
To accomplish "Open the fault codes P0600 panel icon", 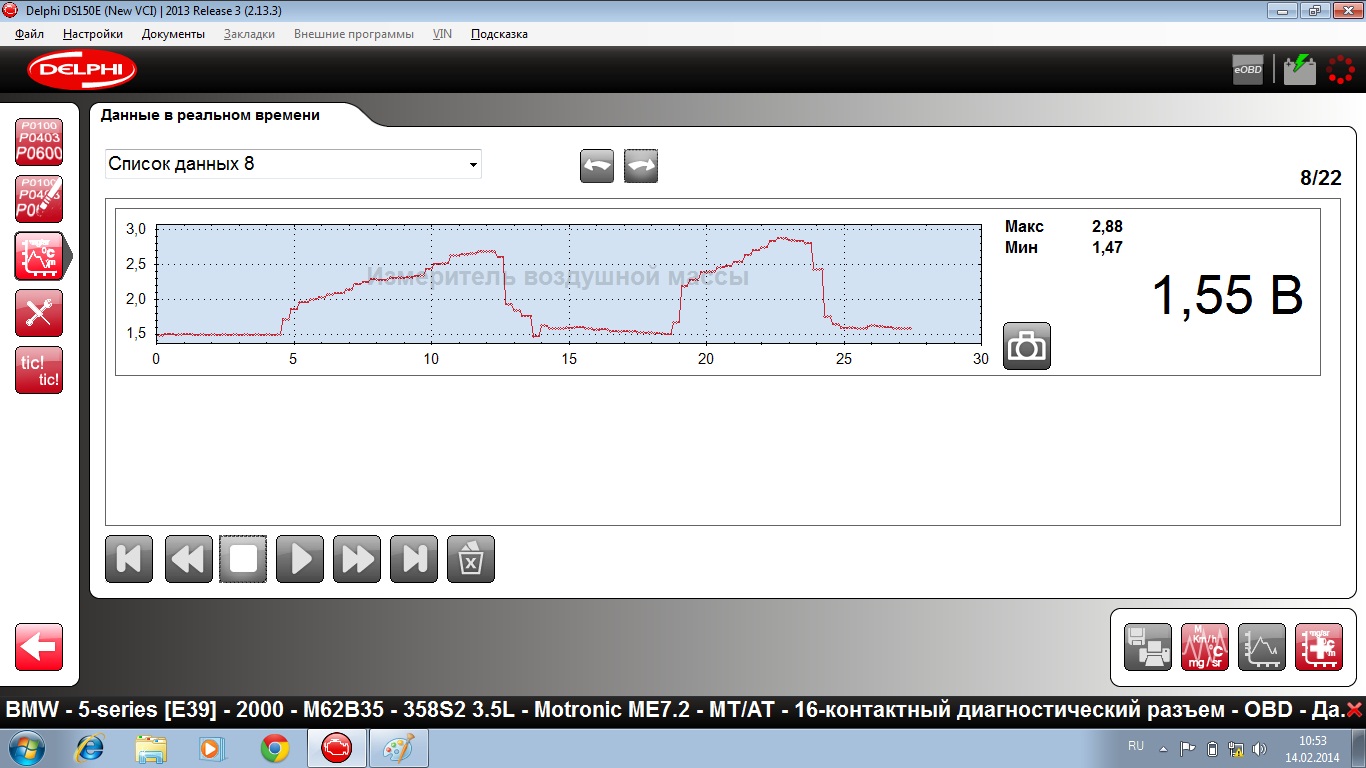I will click(39, 141).
